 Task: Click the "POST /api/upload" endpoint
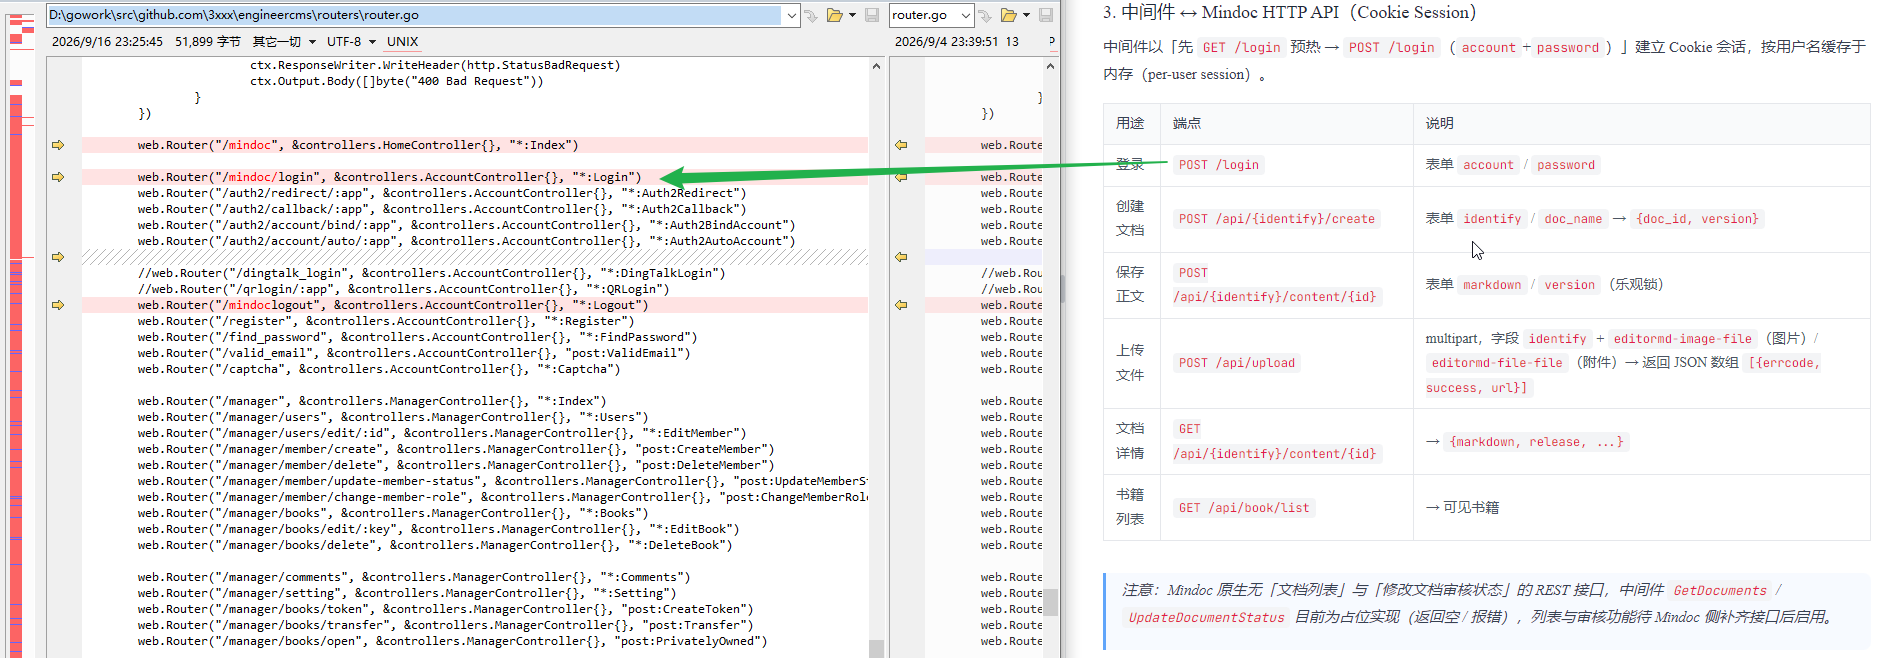(x=1236, y=363)
